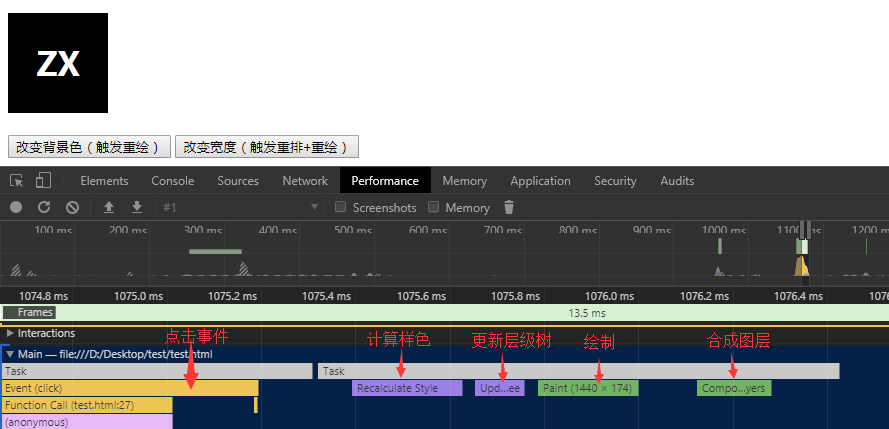Start recording with the Record button

(x=16, y=207)
